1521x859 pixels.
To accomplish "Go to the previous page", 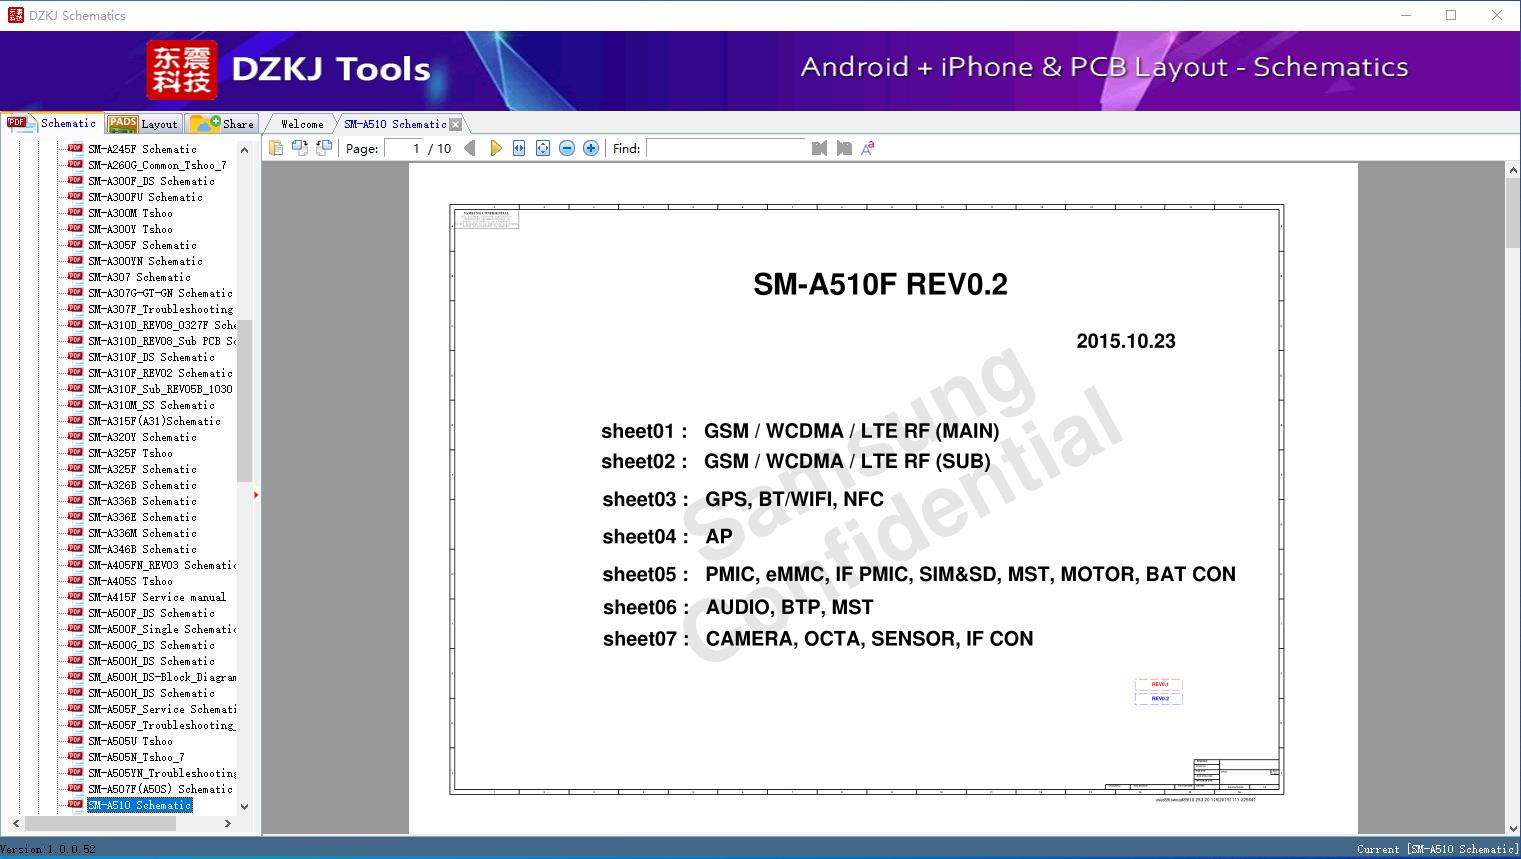I will pos(469,148).
